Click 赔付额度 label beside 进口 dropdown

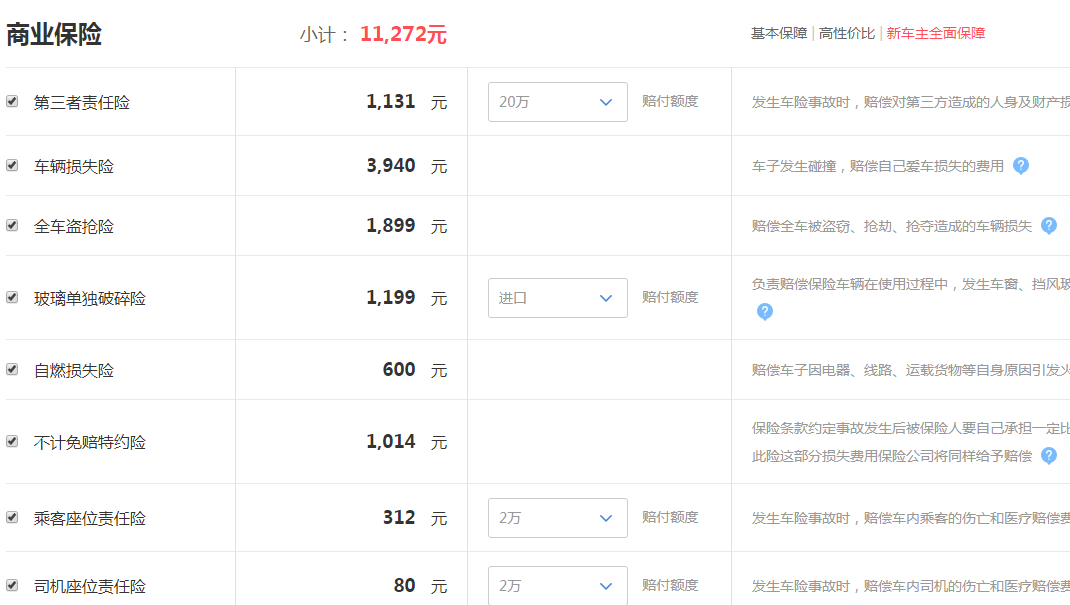pyautogui.click(x=670, y=297)
